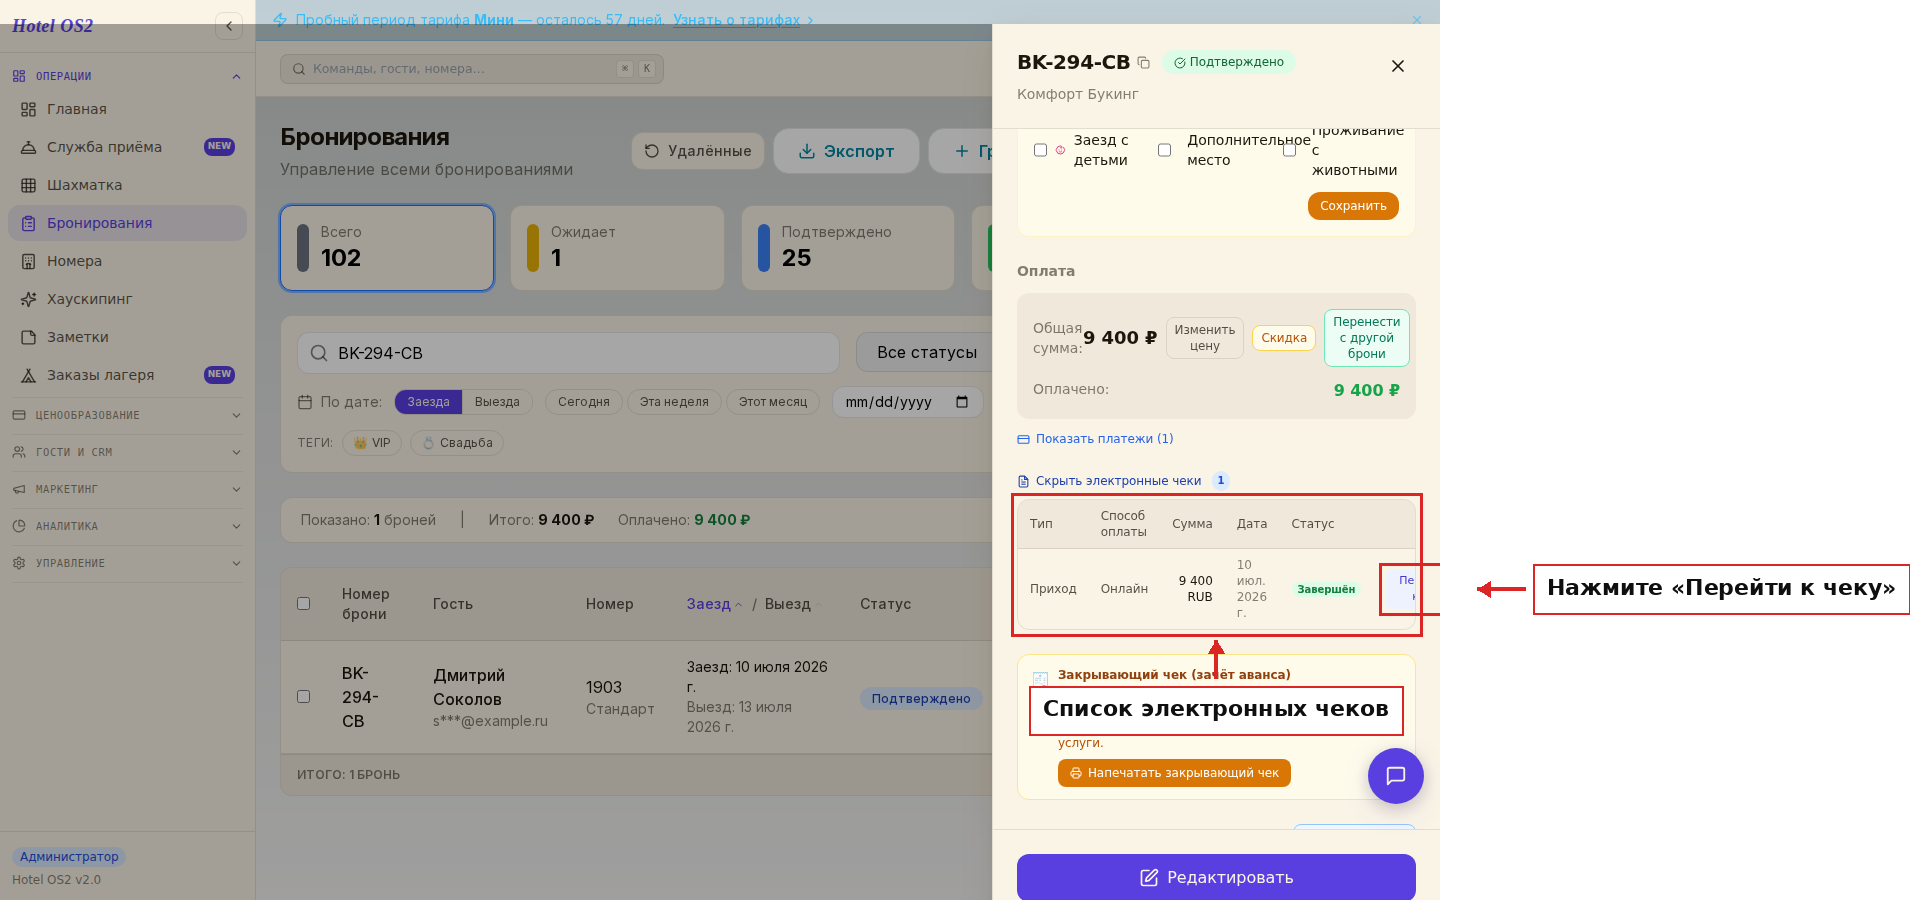Viewport: 1910px width, 900px height.
Task: Click the Изменить цену button
Action: point(1205,338)
